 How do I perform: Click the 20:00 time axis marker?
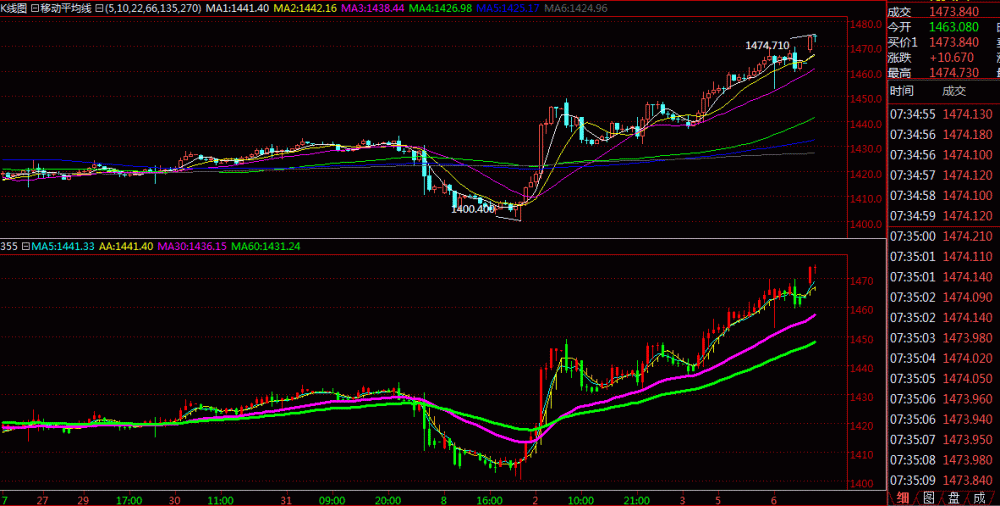click(388, 499)
